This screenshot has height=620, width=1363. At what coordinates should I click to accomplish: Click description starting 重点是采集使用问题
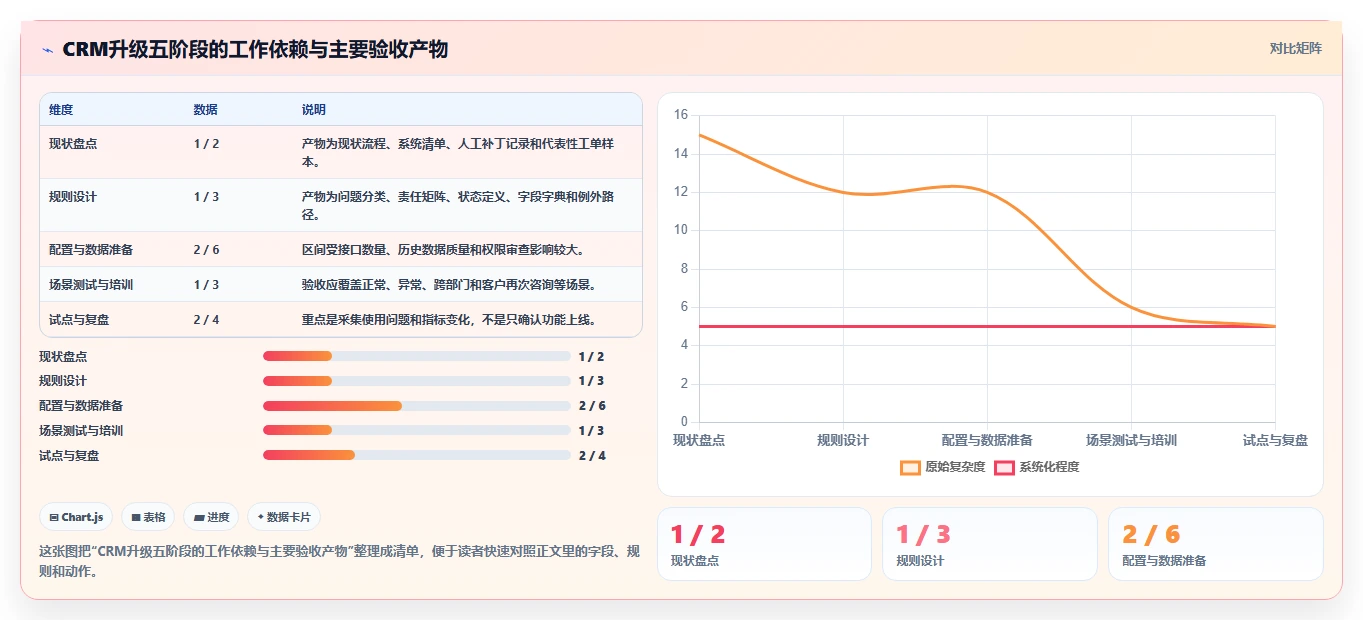click(449, 320)
